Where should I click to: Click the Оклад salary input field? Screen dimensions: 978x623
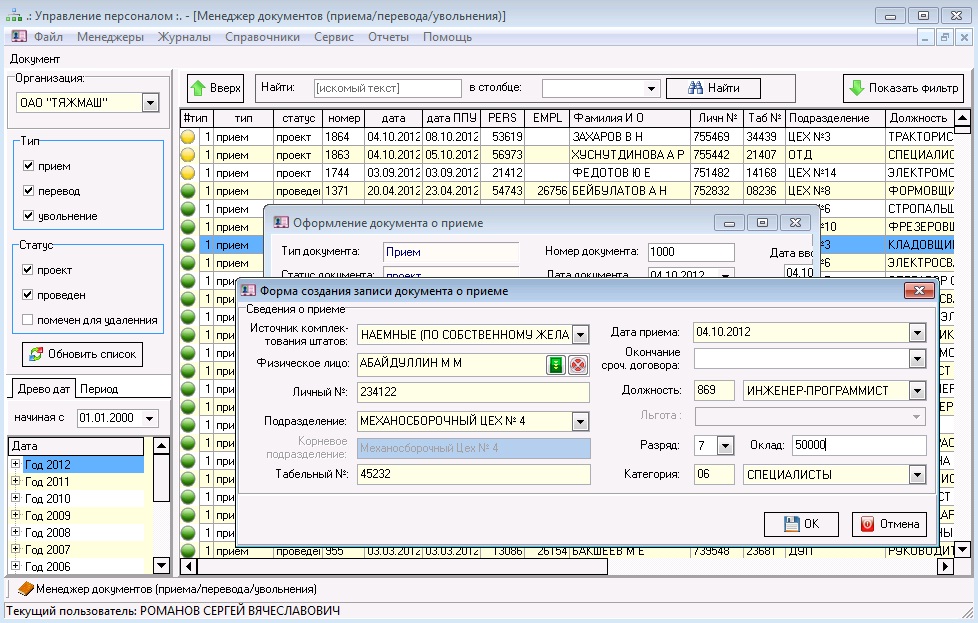858,446
